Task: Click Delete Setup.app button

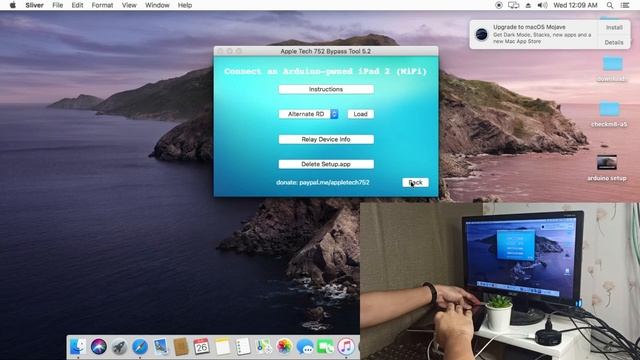Action: point(326,164)
